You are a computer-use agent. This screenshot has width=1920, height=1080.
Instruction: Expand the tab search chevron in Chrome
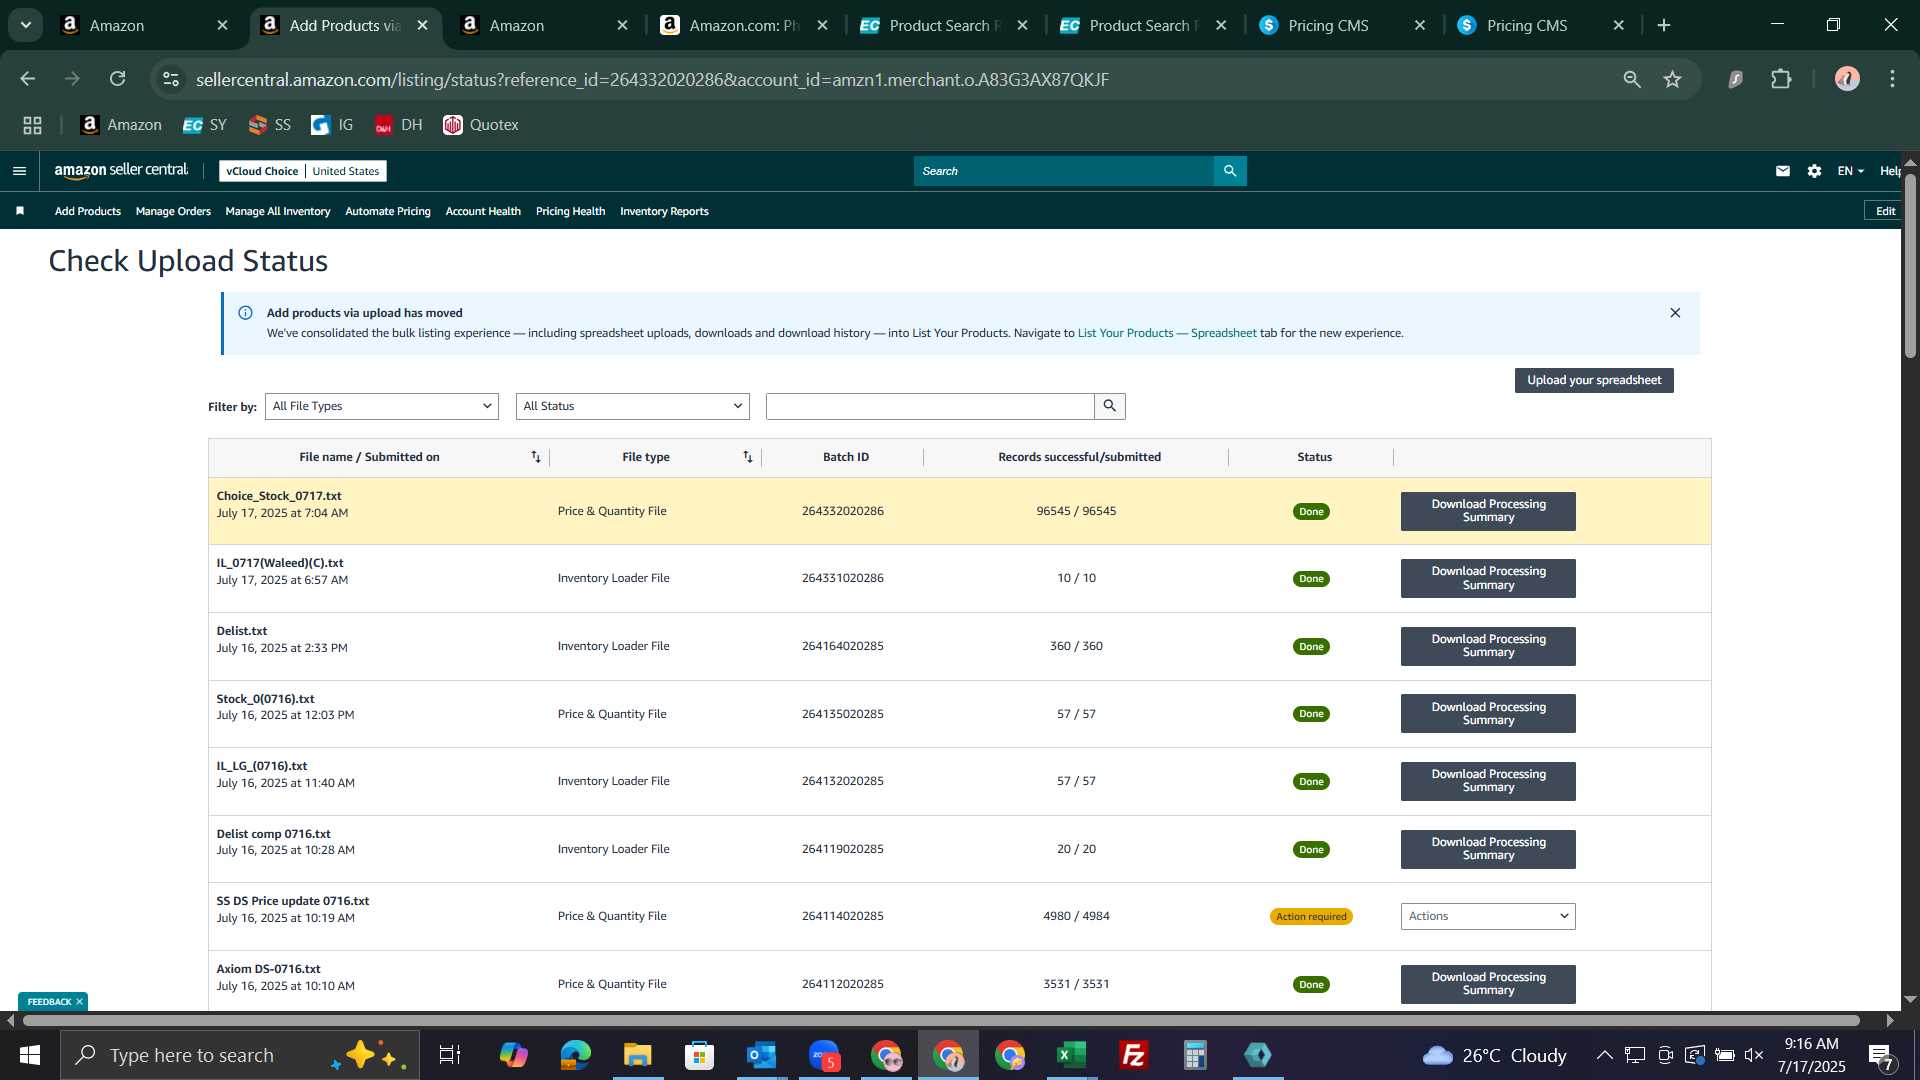(x=26, y=25)
